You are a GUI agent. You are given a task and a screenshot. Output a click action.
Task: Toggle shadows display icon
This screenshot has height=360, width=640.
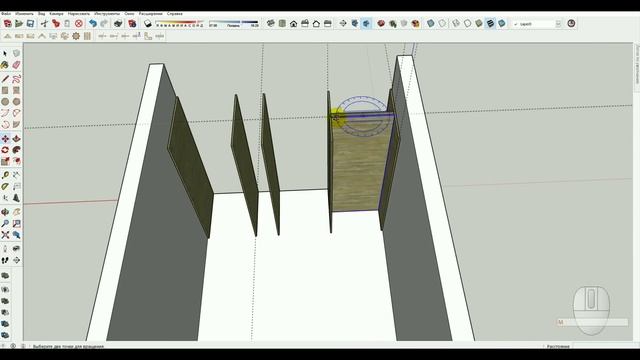[148, 24]
